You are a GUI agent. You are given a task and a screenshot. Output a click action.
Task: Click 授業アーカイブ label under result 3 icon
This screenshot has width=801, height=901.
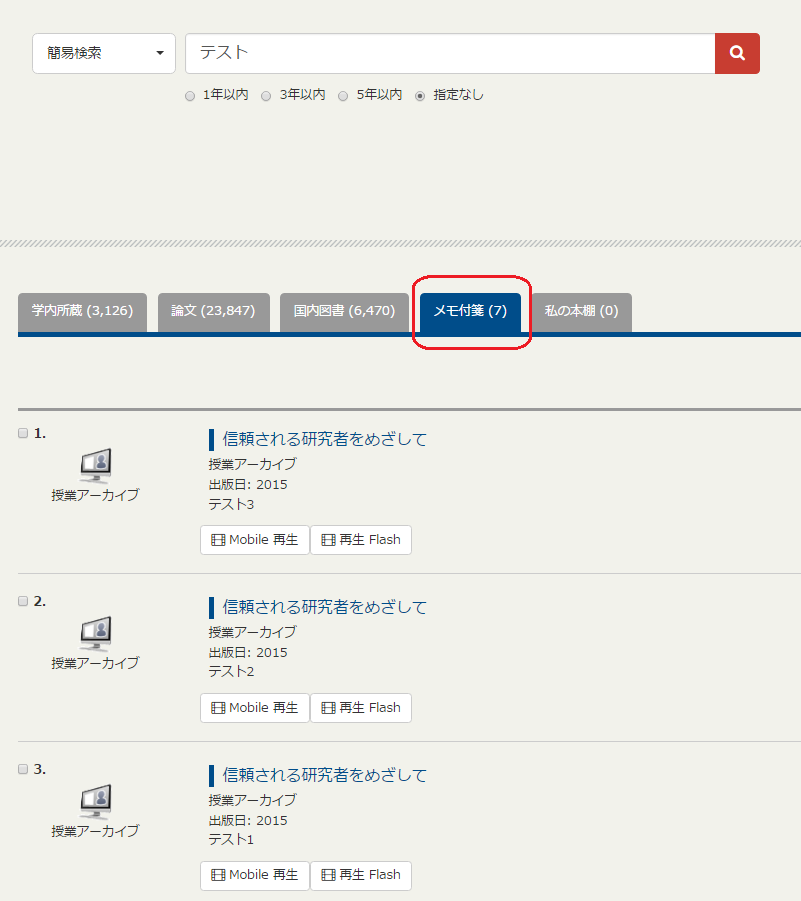tap(95, 831)
